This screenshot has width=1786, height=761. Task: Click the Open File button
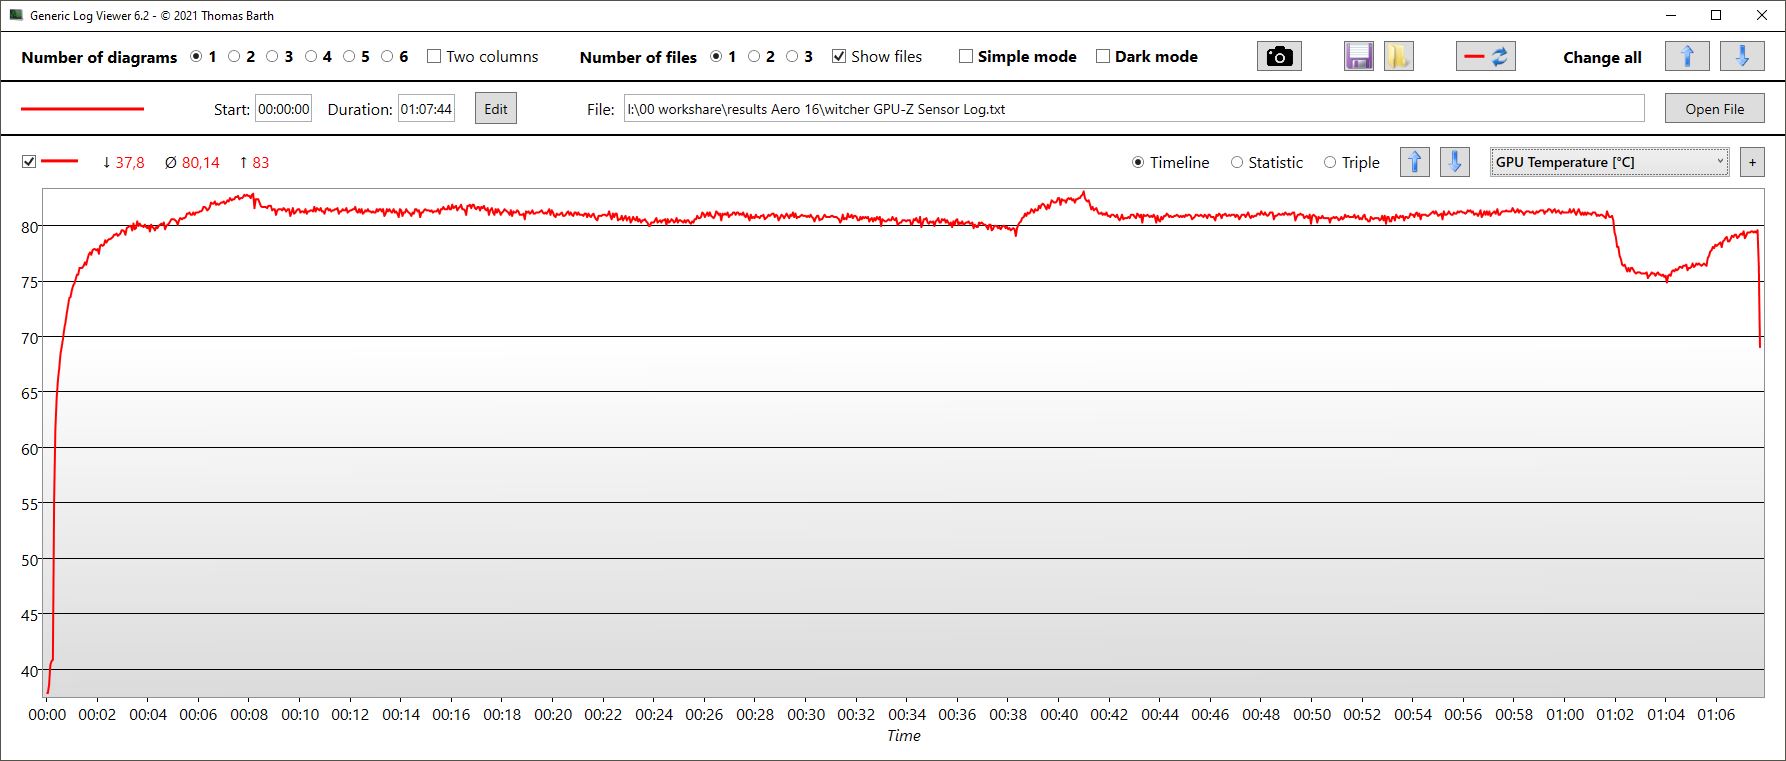click(x=1714, y=109)
